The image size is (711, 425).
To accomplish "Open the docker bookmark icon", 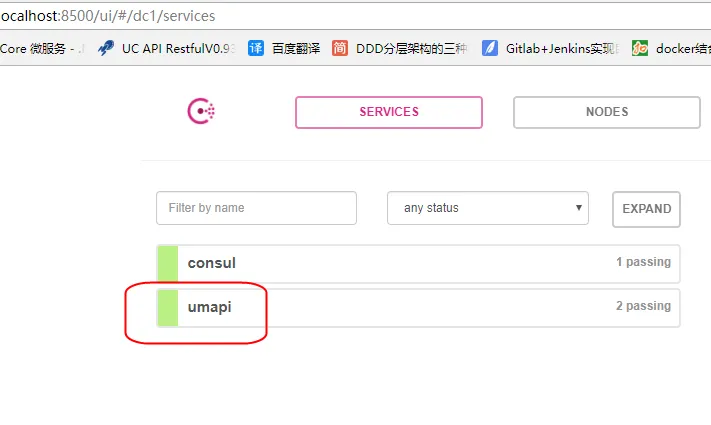I will point(640,48).
